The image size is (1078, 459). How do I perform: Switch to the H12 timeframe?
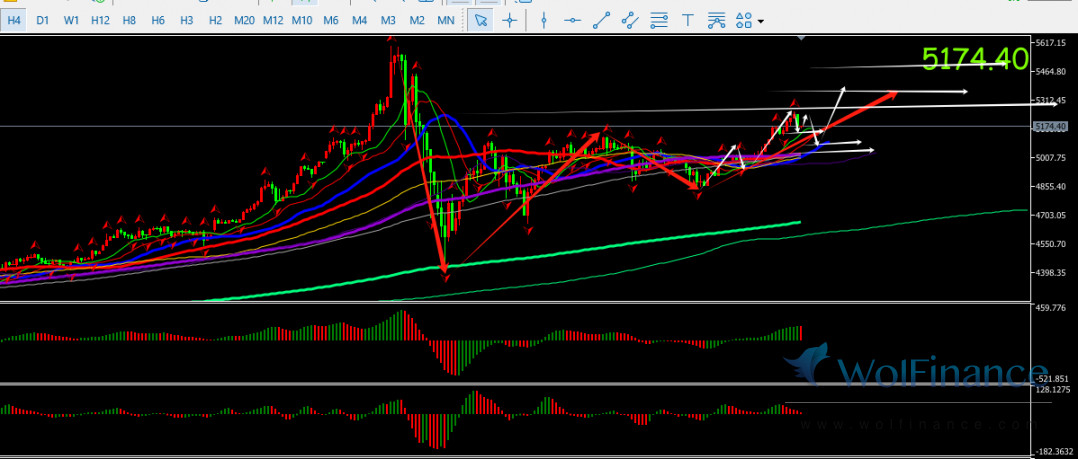[100, 20]
